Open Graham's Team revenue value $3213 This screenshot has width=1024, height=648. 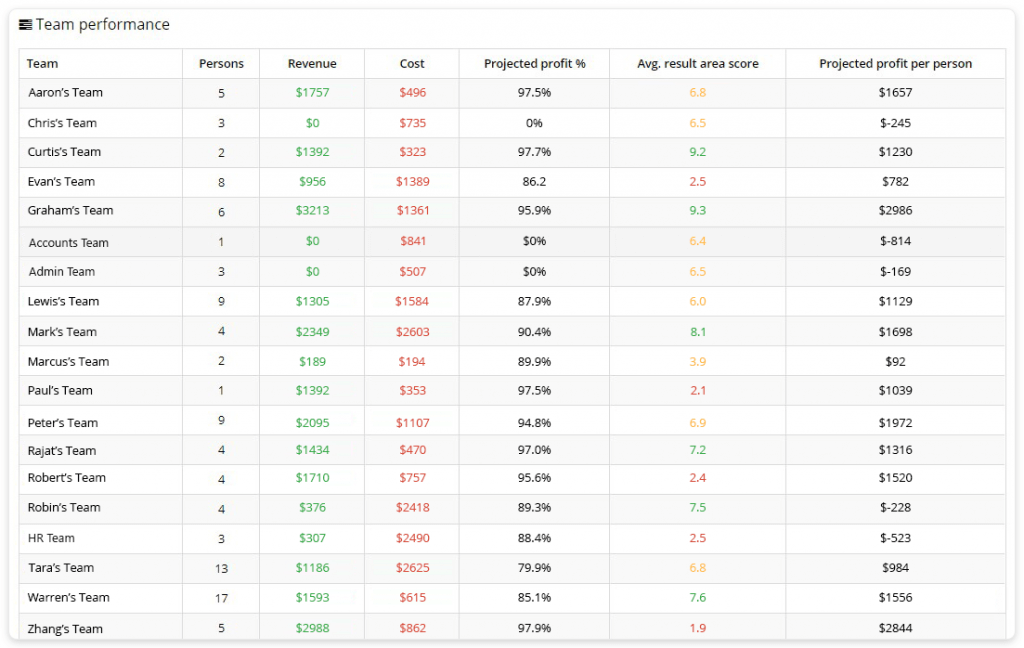(312, 211)
